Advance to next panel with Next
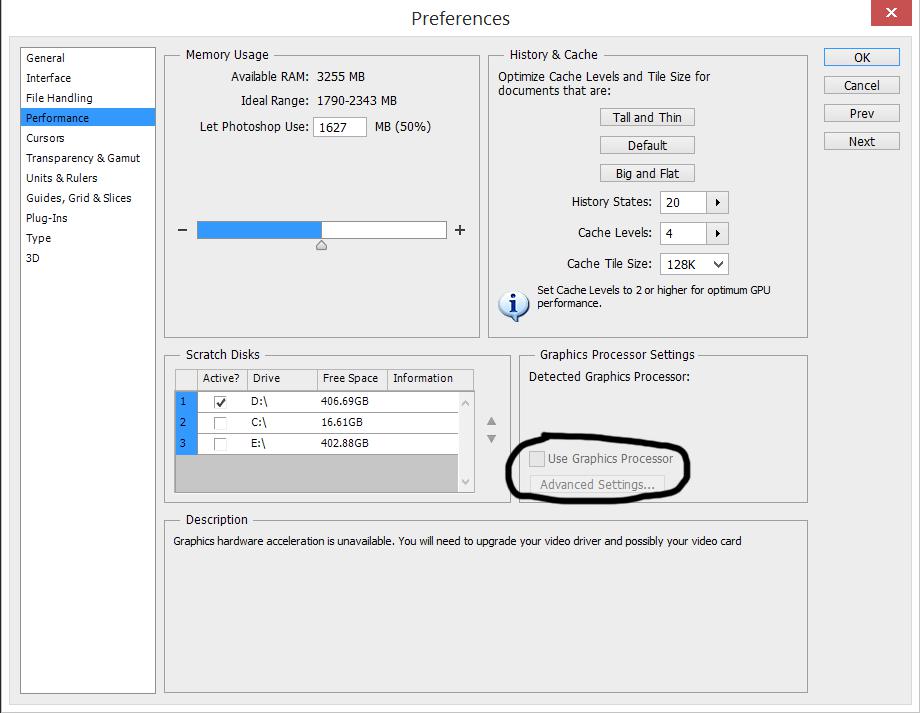 862,141
